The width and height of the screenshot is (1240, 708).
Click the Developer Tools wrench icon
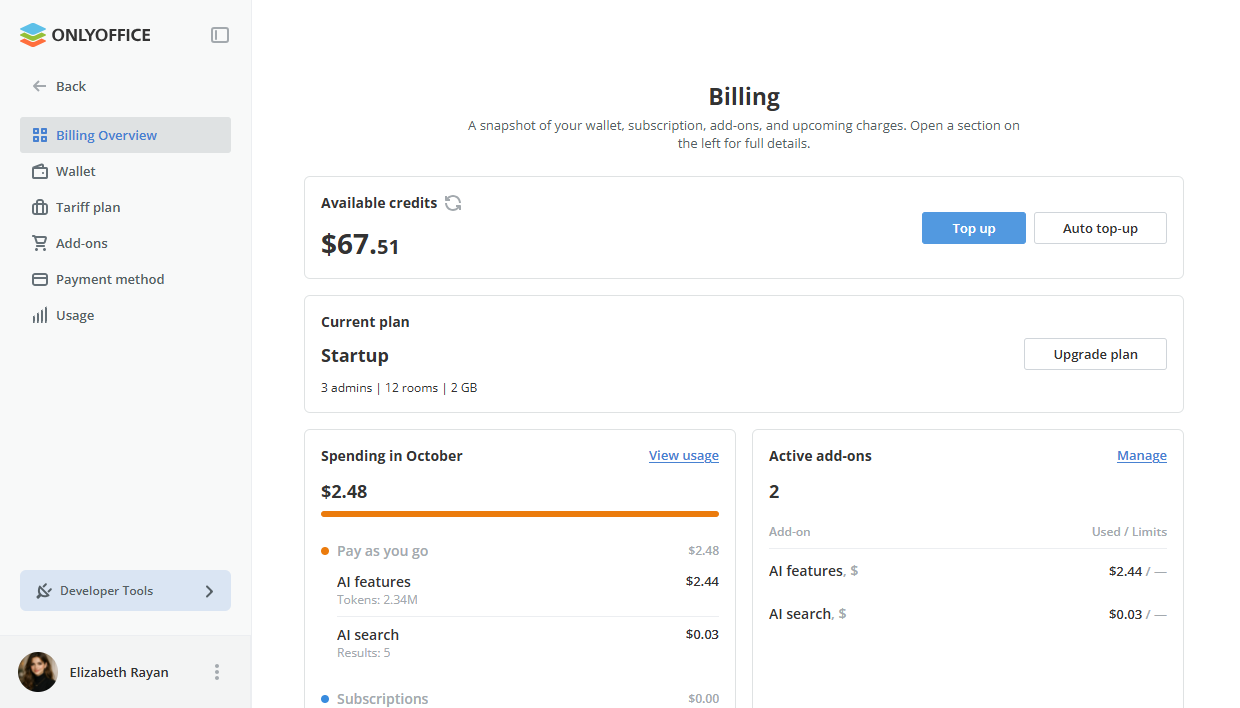pos(44,591)
